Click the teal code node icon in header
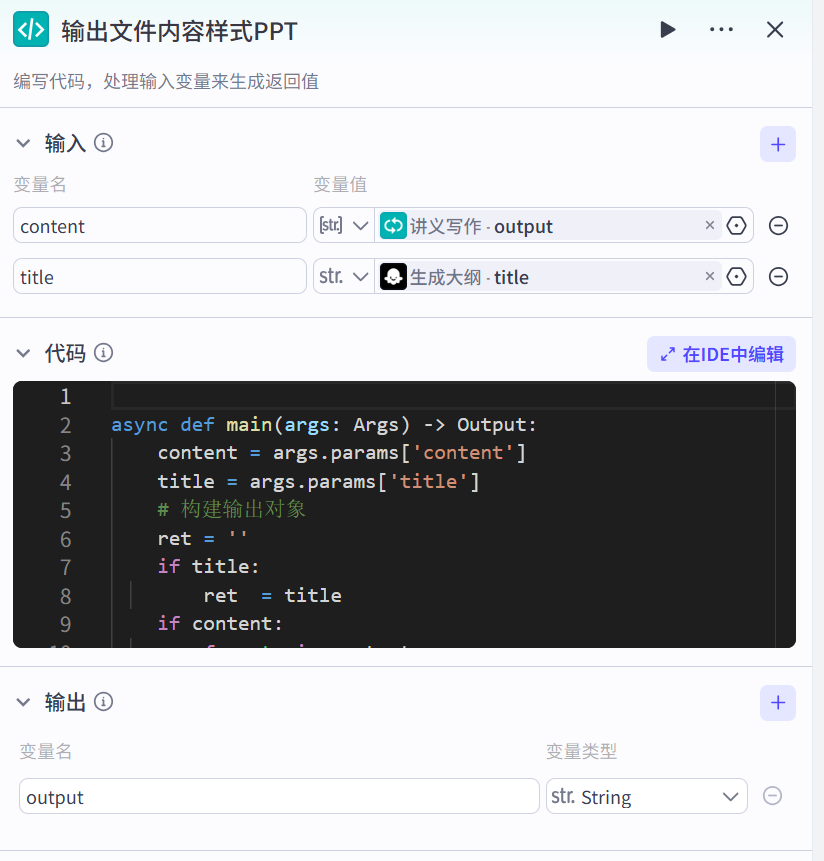The image size is (824, 861). coord(30,29)
